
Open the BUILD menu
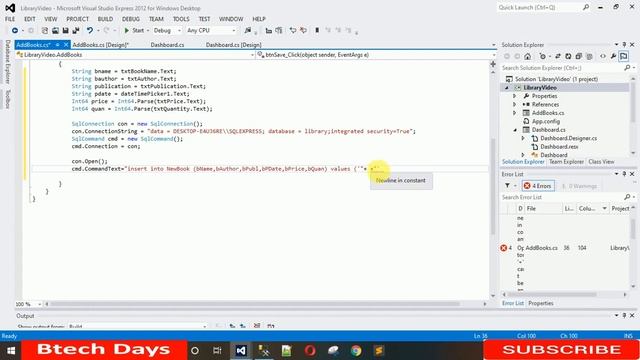tap(105, 19)
